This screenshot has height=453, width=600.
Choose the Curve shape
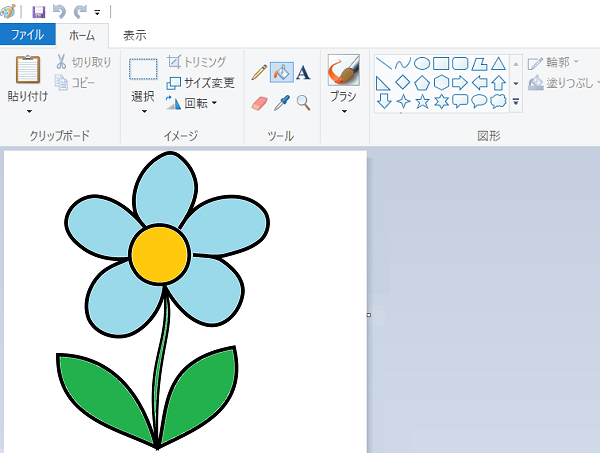pyautogui.click(x=403, y=64)
